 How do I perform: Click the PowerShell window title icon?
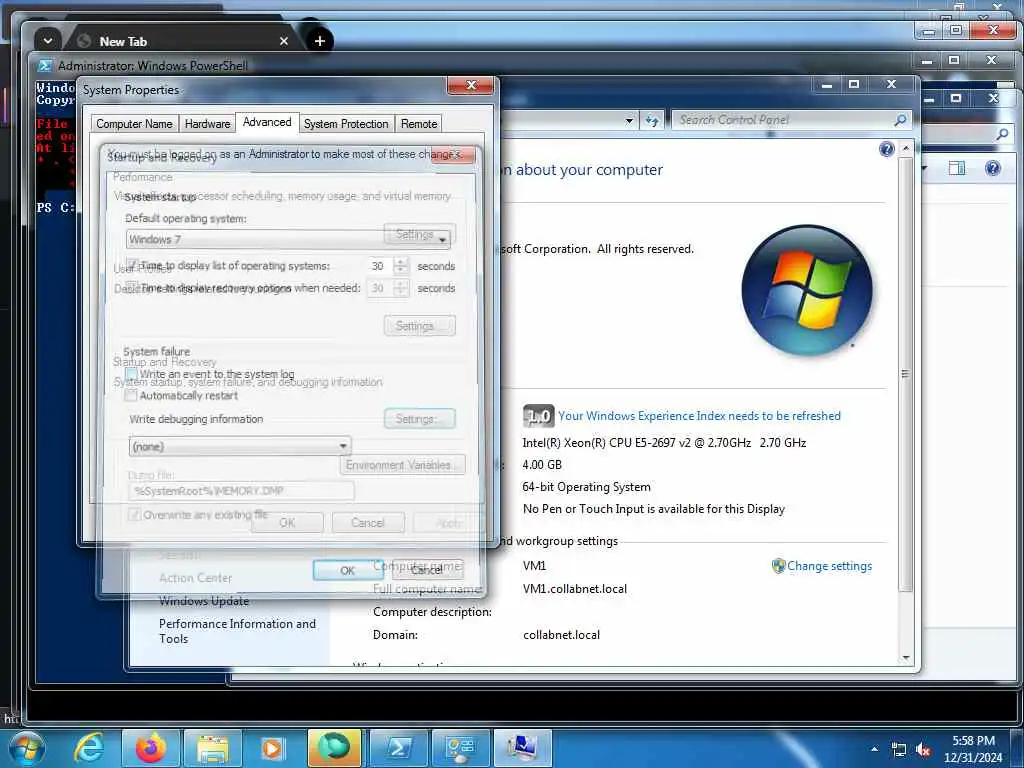[x=45, y=65]
